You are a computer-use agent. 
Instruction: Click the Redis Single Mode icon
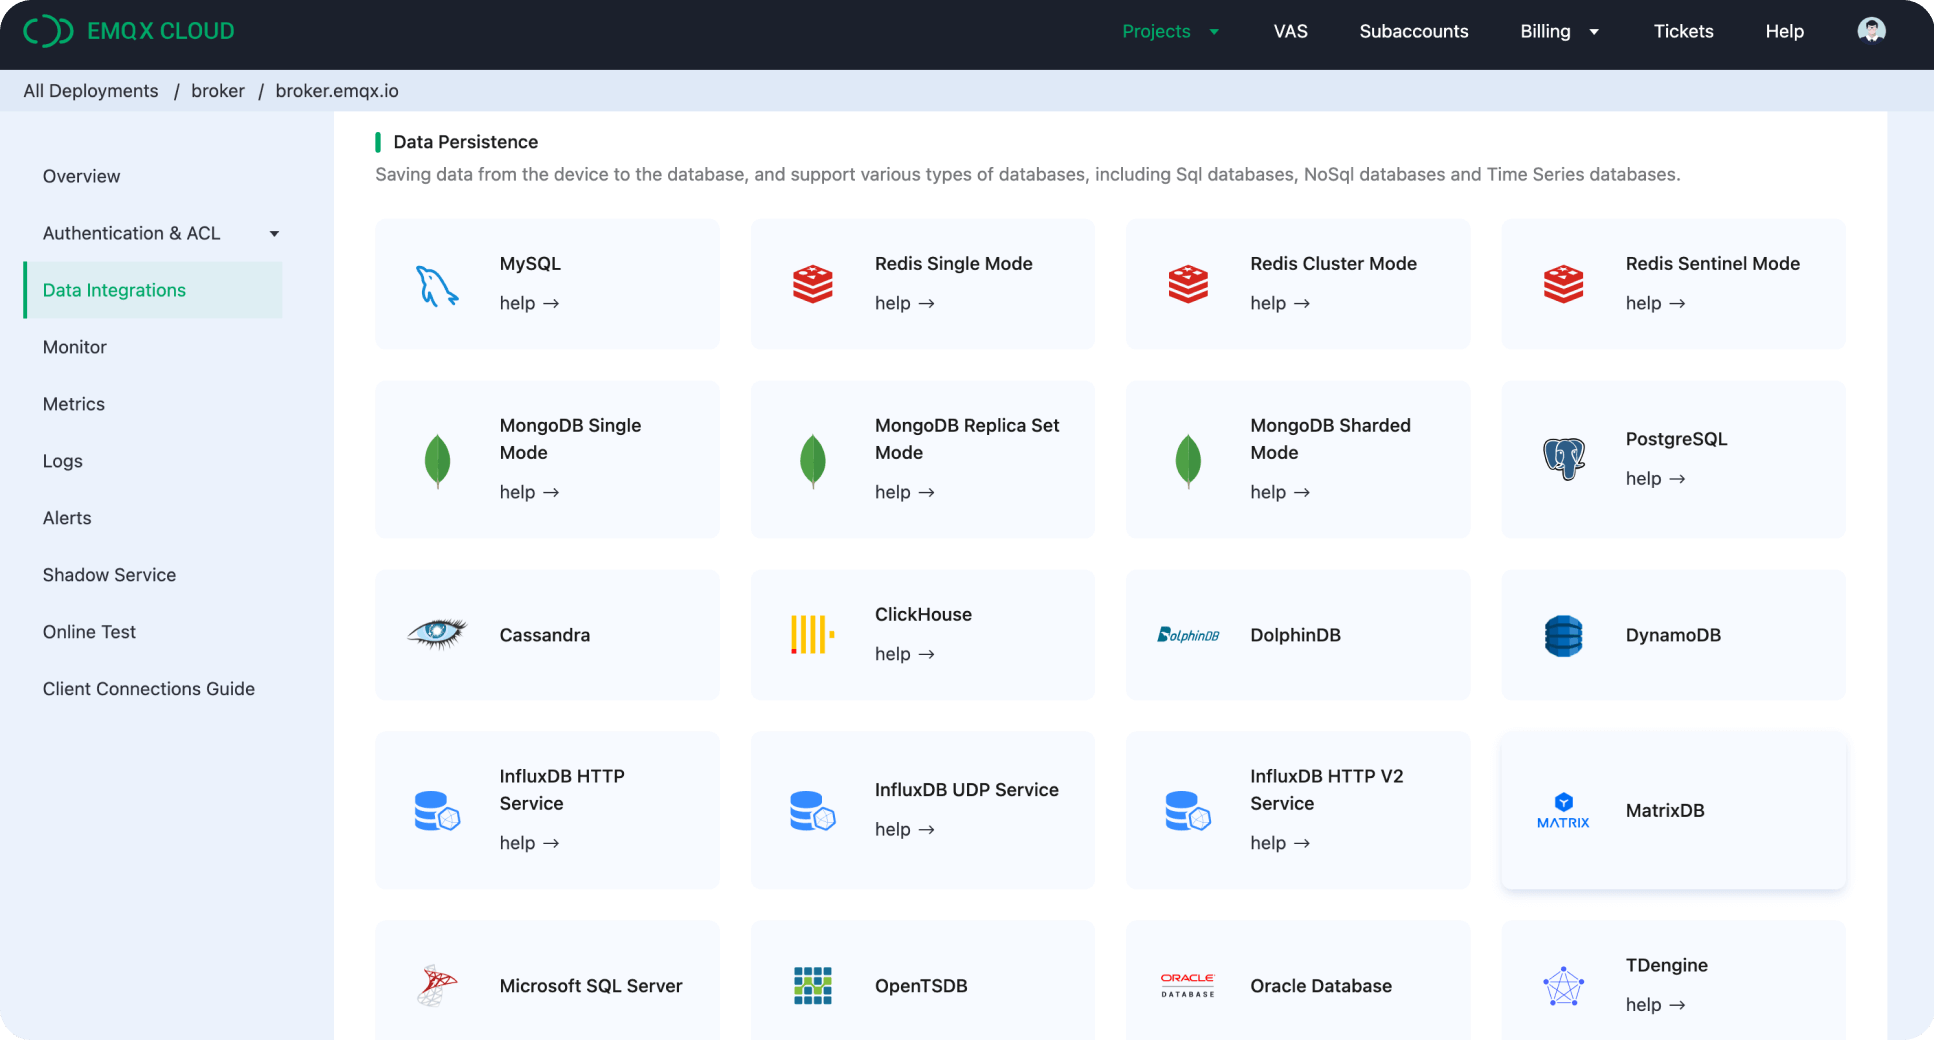[x=812, y=285]
